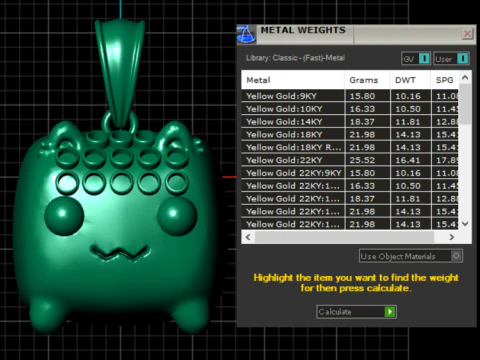Click the SPG column header
This screenshot has width=480, height=360.
pyautogui.click(x=445, y=80)
